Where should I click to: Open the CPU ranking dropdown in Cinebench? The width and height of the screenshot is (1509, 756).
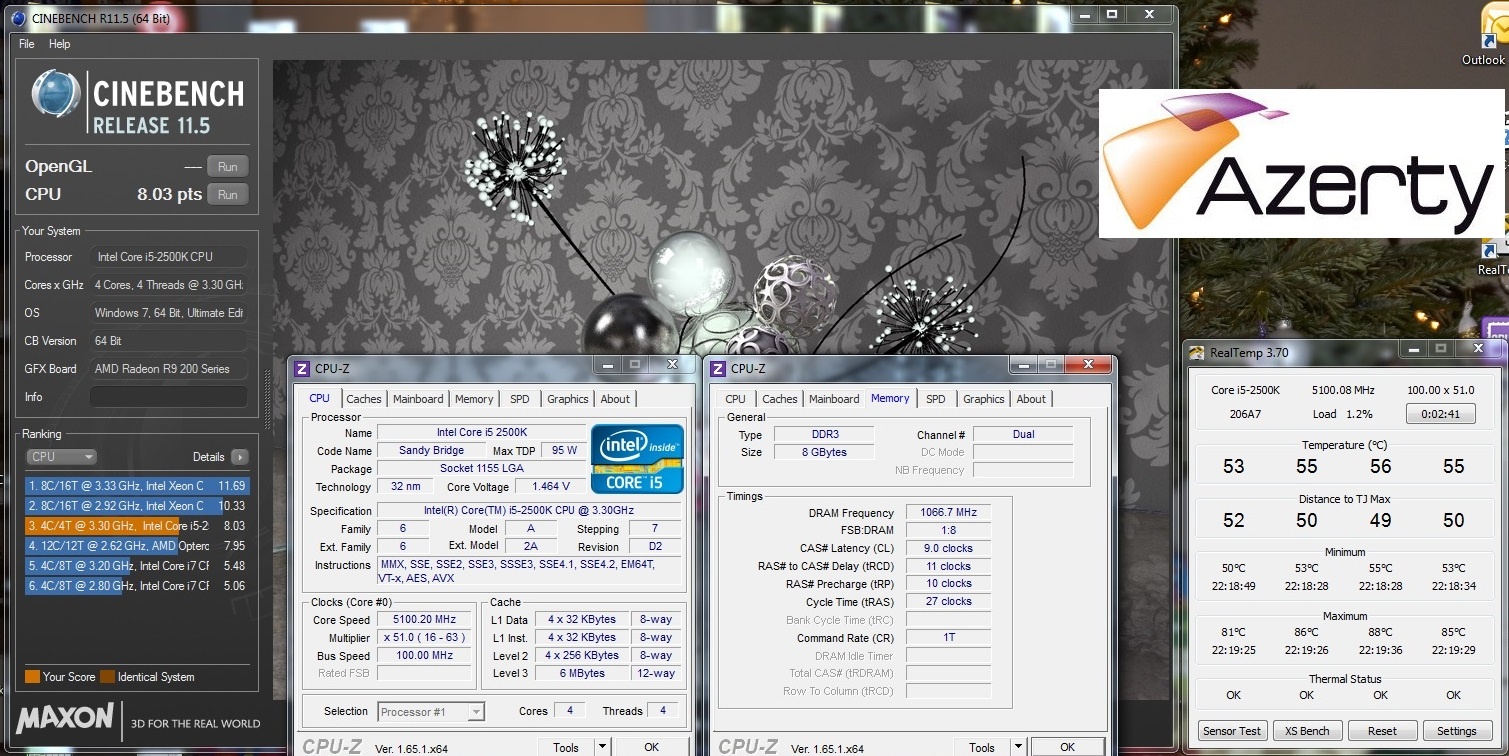click(61, 457)
